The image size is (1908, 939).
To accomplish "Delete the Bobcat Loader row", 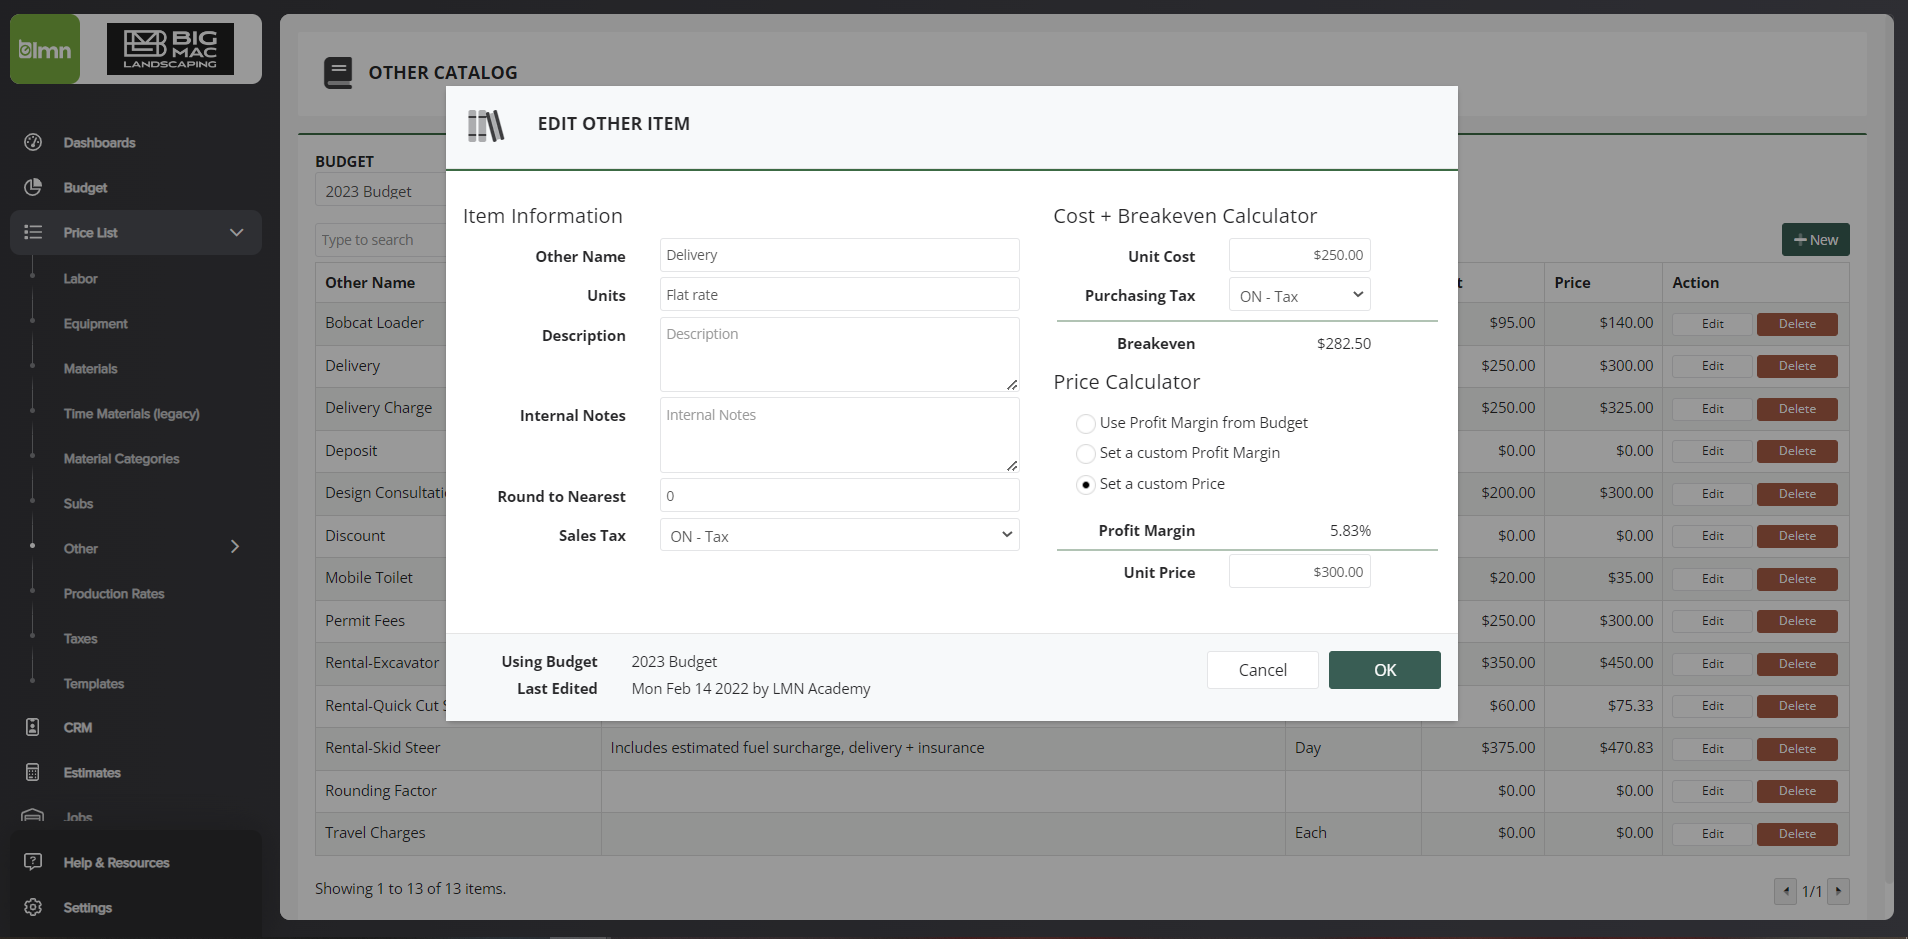I will point(1797,324).
